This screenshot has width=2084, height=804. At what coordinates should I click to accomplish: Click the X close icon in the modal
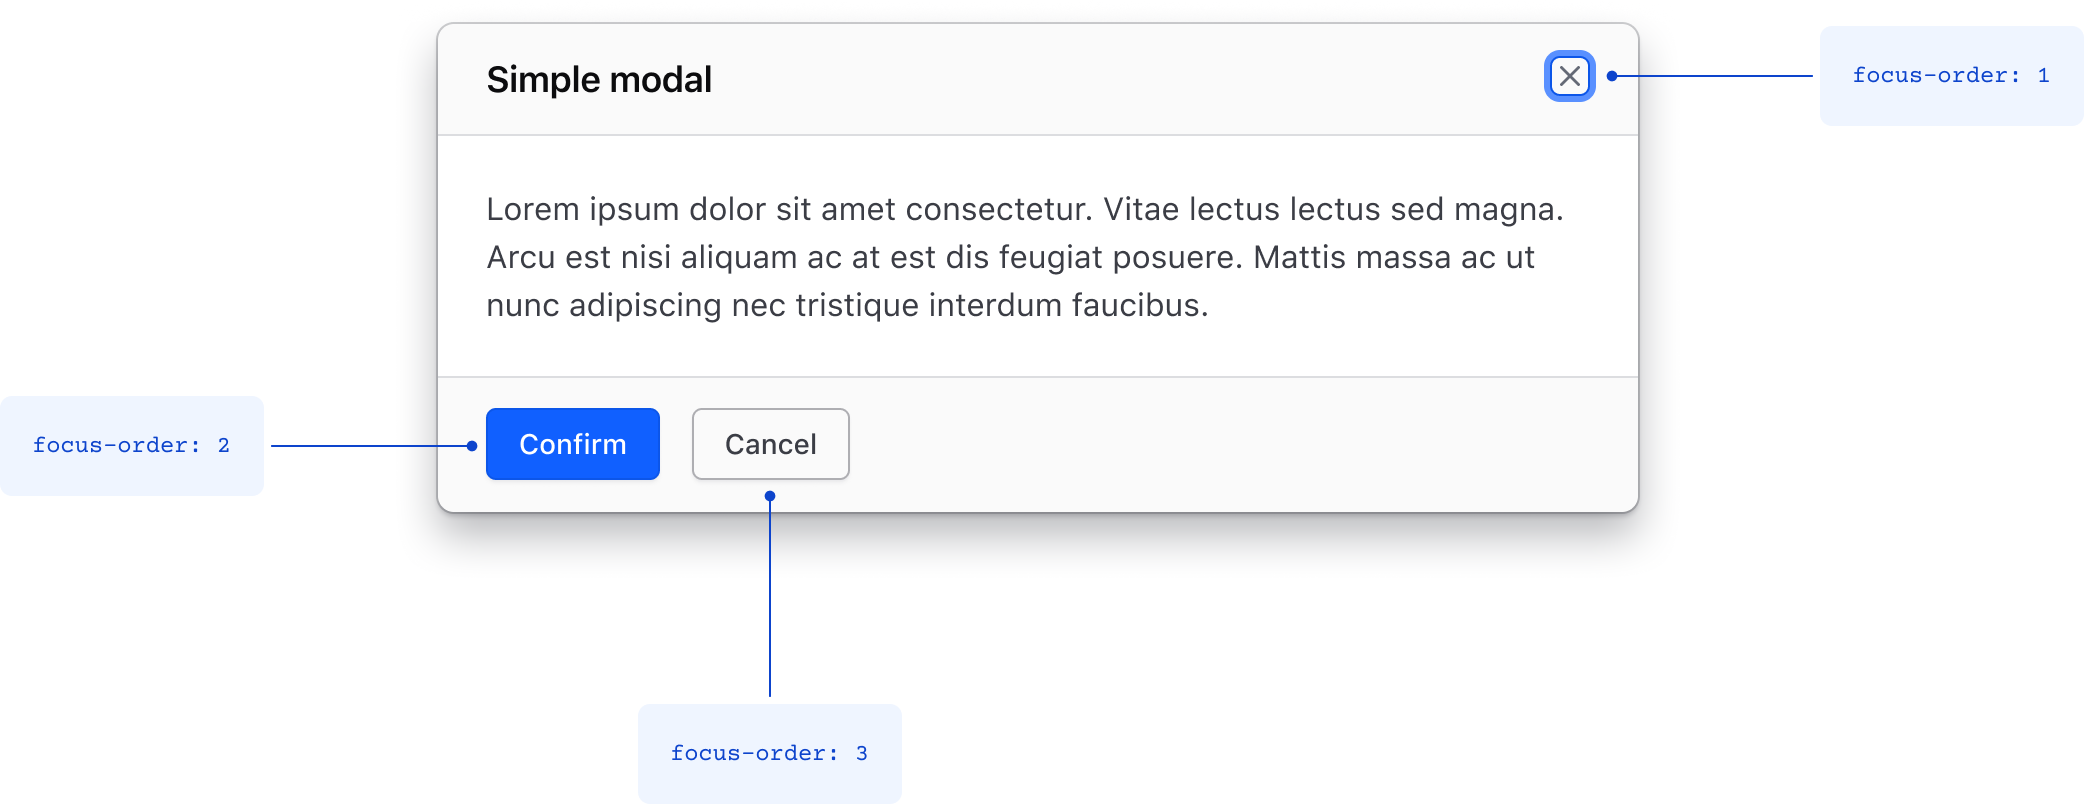click(x=1570, y=76)
